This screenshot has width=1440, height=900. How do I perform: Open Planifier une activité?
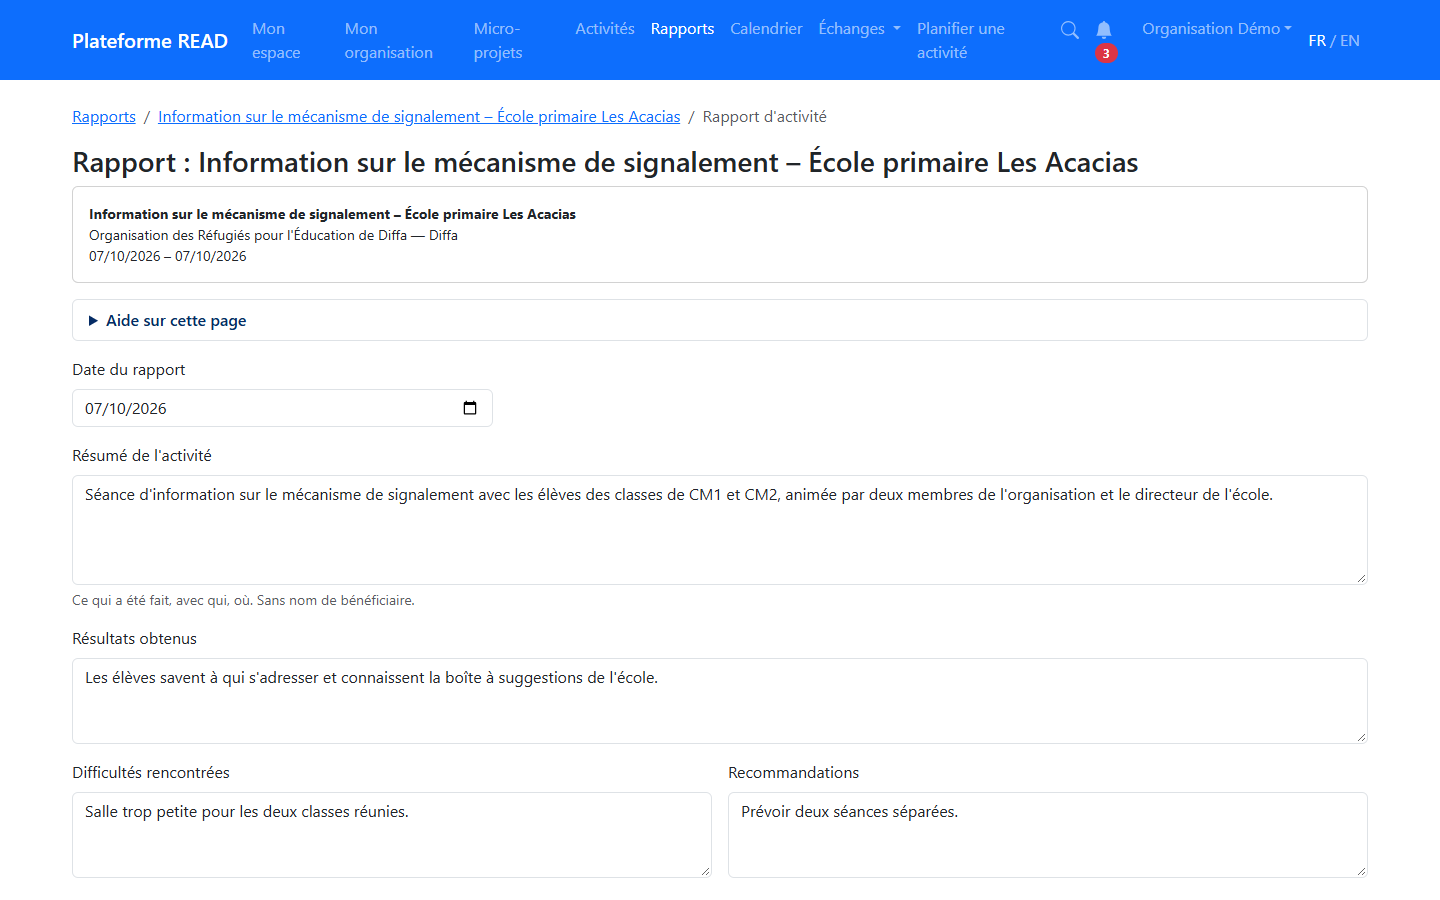click(x=961, y=41)
